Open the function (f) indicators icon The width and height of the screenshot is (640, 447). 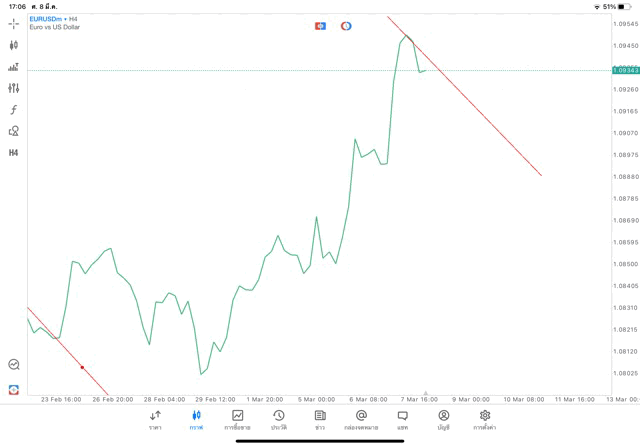coord(14,110)
